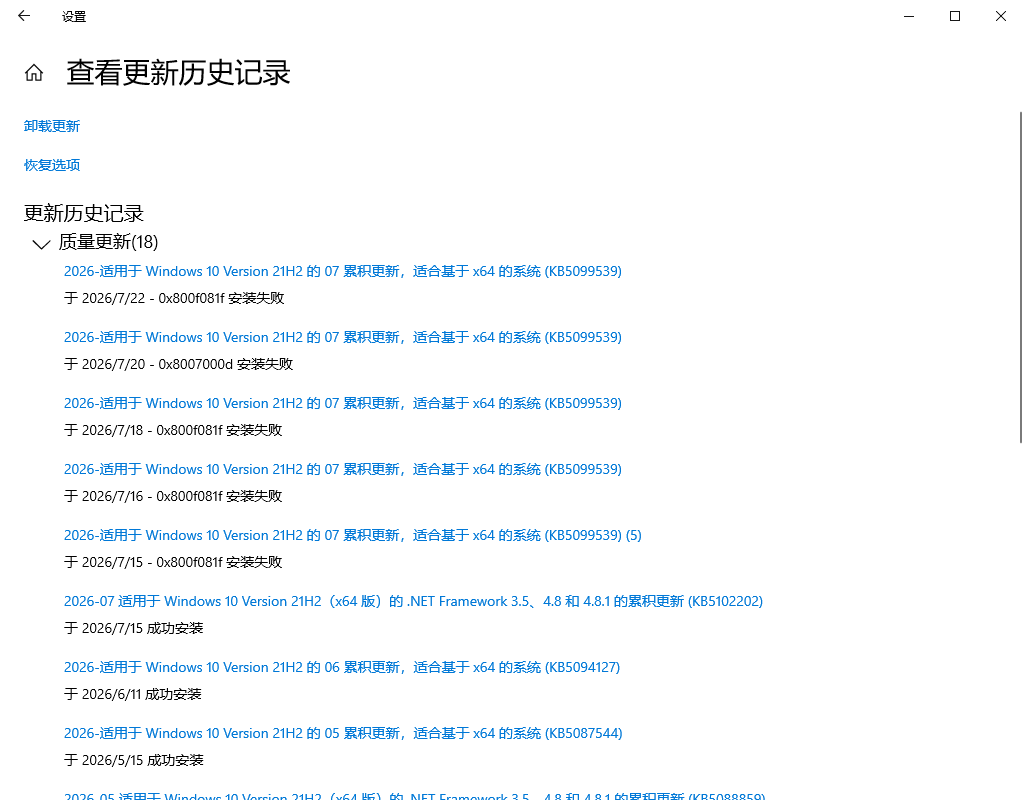The width and height of the screenshot is (1024, 800).
Task: Click the 查看更新历史记录 page title
Action: pos(178,72)
